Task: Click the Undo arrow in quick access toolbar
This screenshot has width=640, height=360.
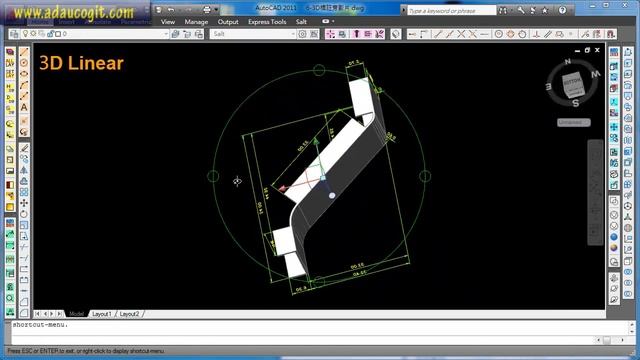Action: tap(171, 9)
